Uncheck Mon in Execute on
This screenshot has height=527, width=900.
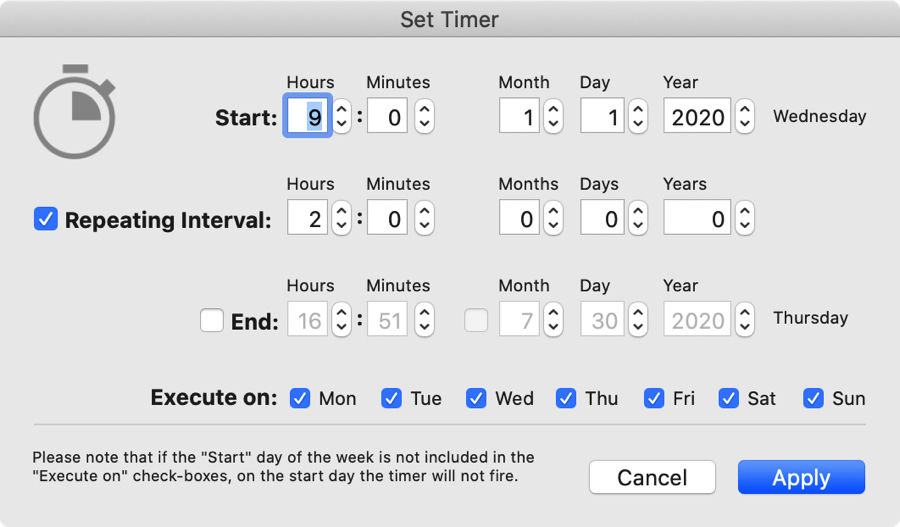pyautogui.click(x=300, y=398)
